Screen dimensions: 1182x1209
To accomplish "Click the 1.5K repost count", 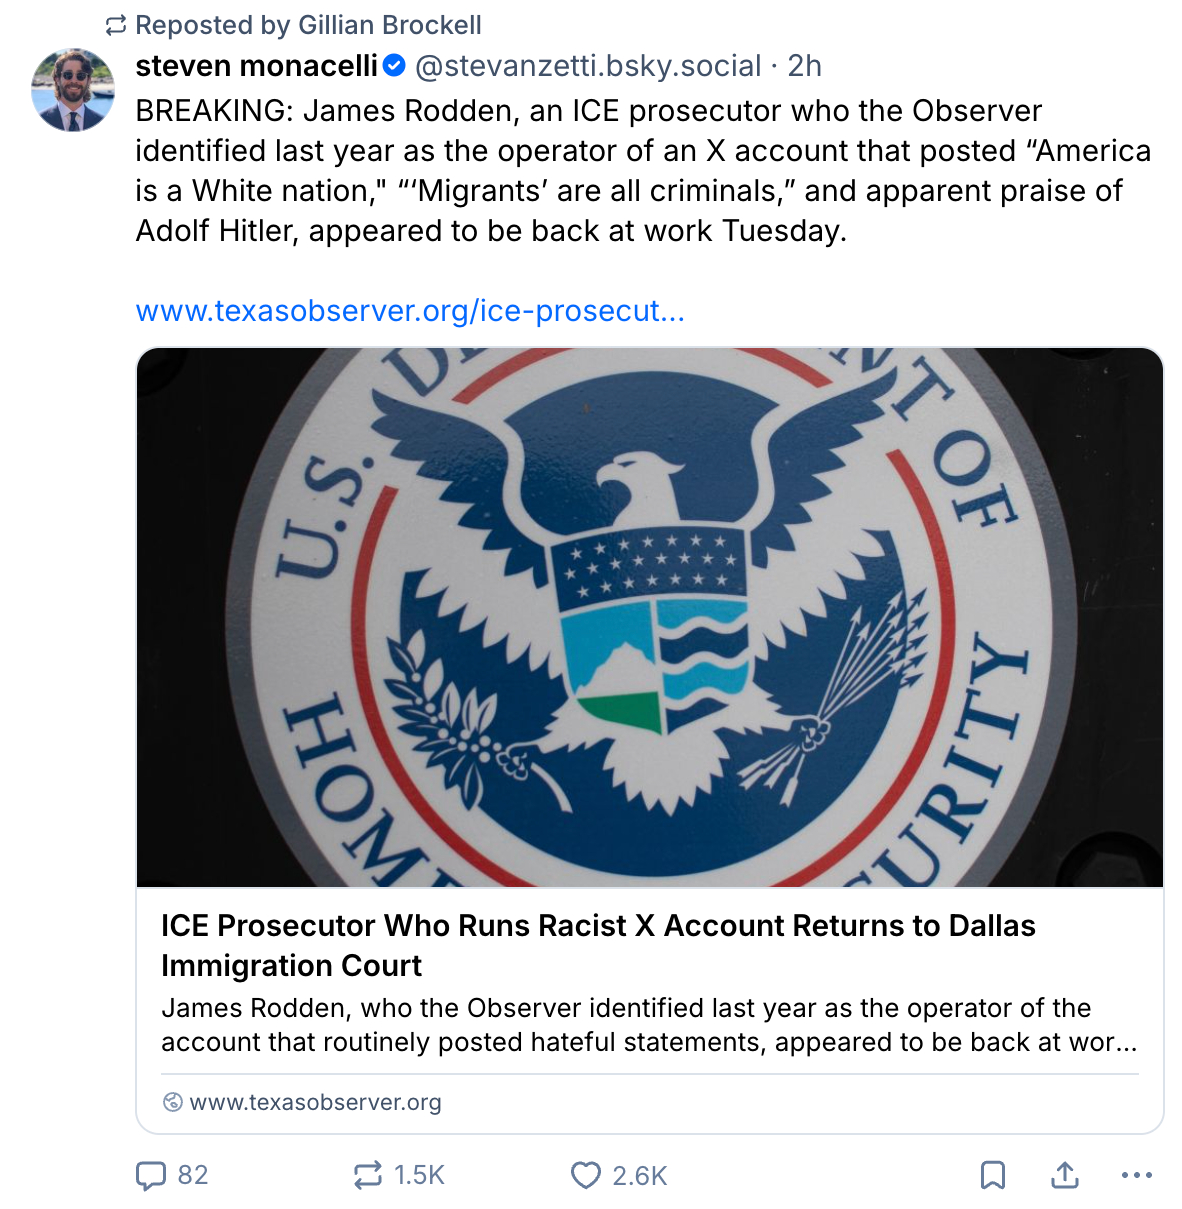I will [420, 1175].
